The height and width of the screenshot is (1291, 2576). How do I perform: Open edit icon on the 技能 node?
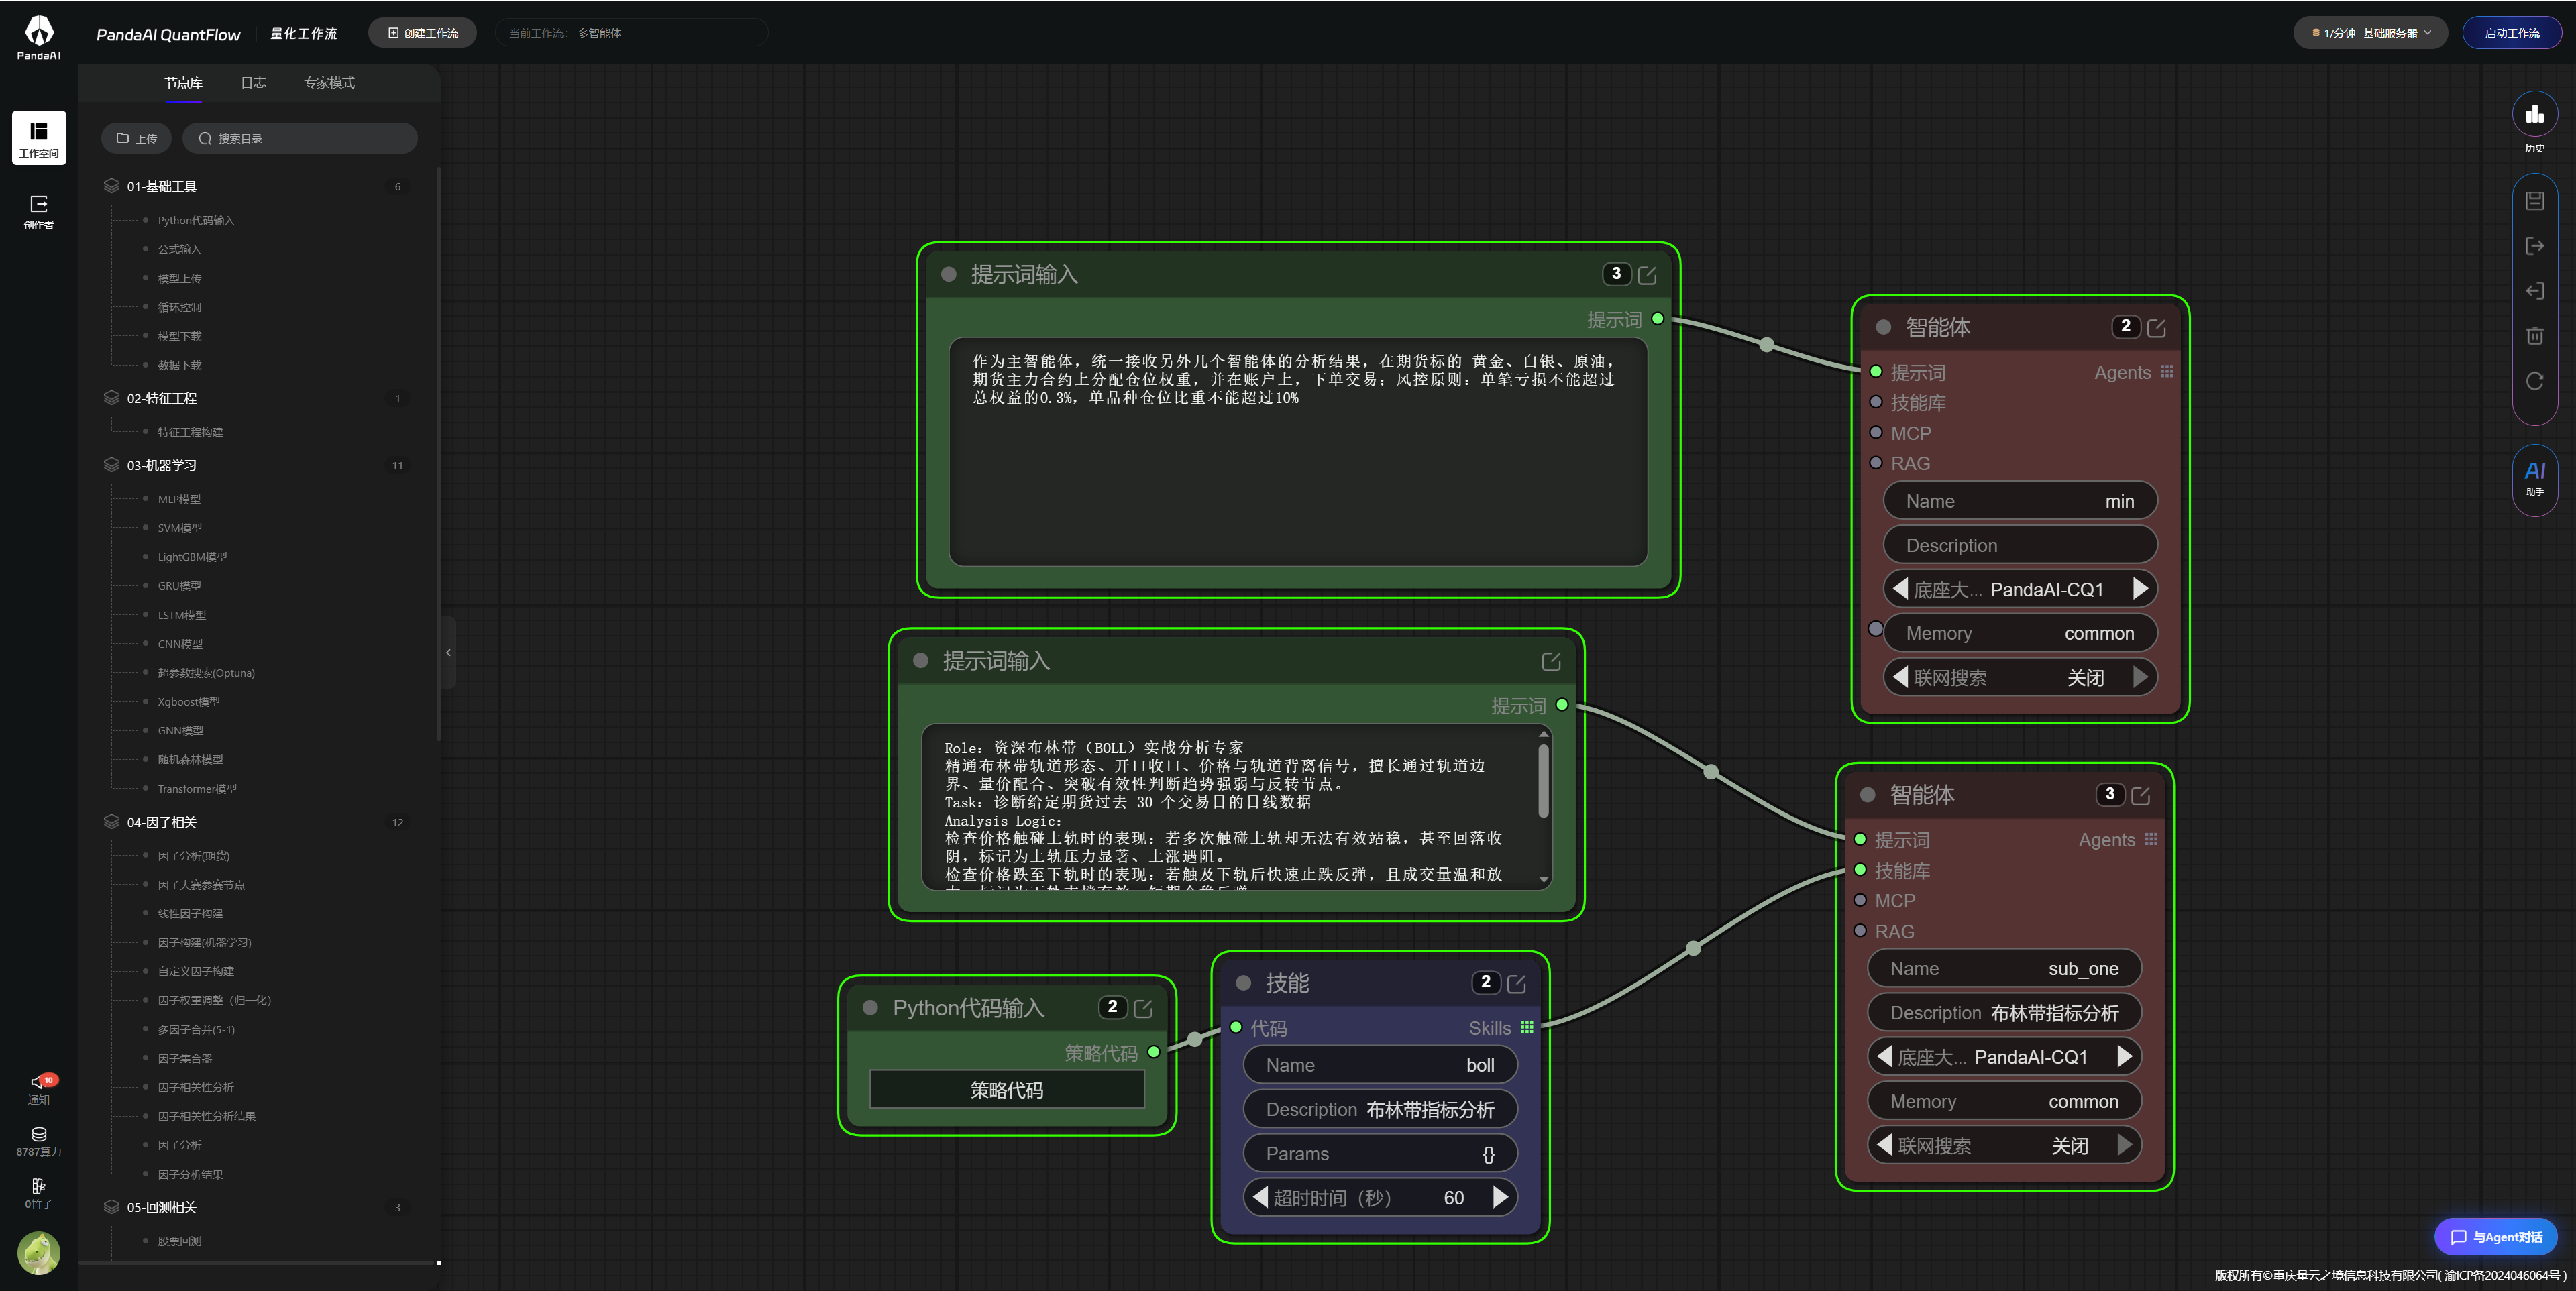[x=1516, y=984]
